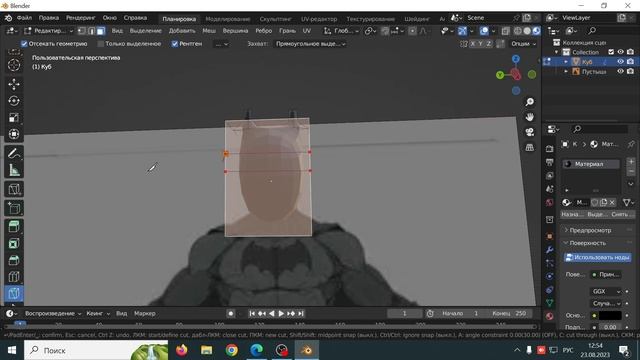Open the Редактир... mode dropdown
This screenshot has height=360, width=640.
[x=48, y=31]
